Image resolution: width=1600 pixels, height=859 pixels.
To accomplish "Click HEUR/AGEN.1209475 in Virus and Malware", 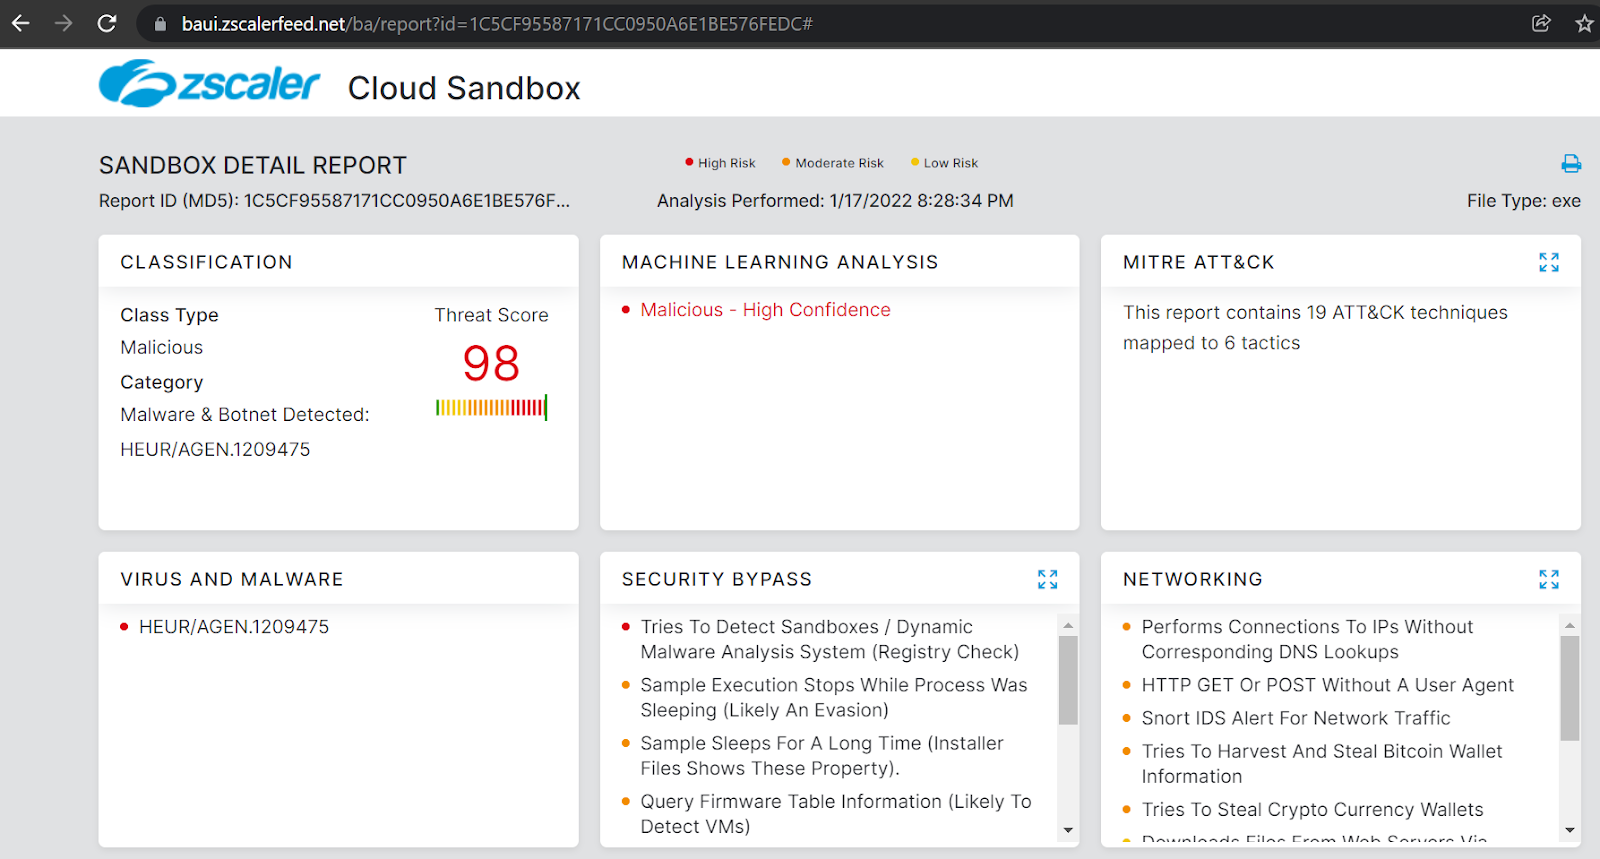I will point(233,627).
